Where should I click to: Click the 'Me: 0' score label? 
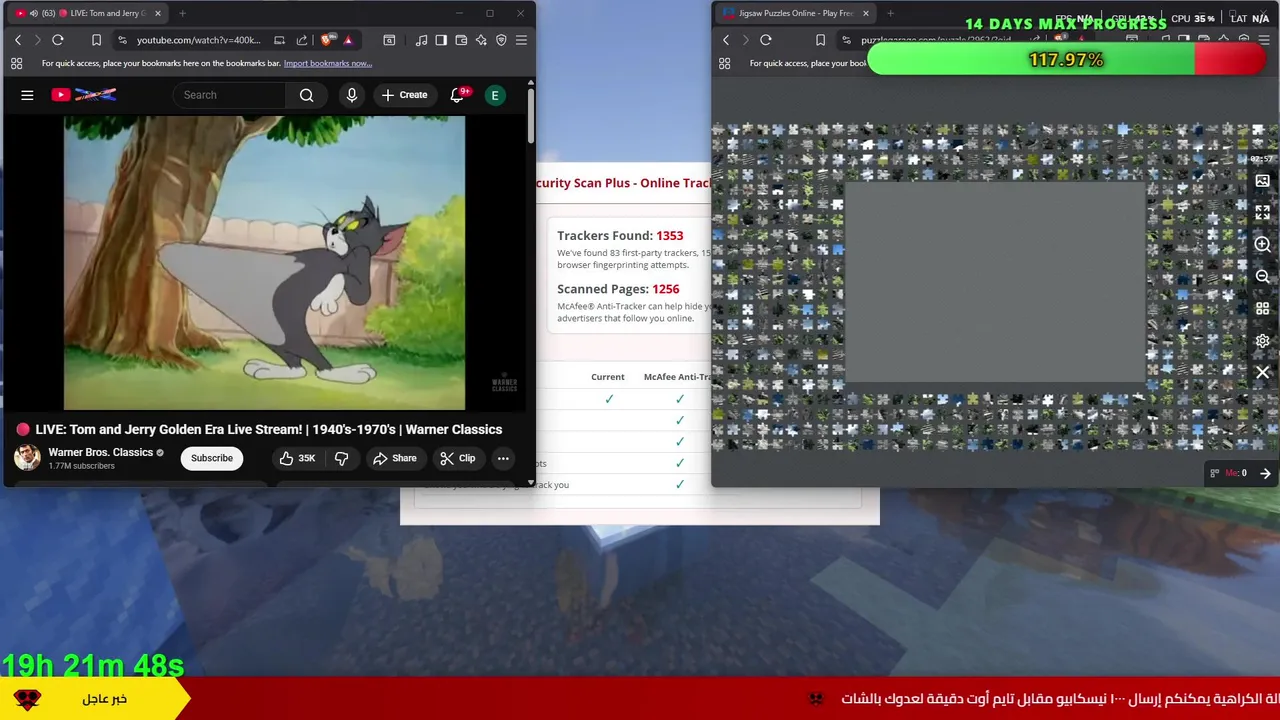click(x=1236, y=473)
